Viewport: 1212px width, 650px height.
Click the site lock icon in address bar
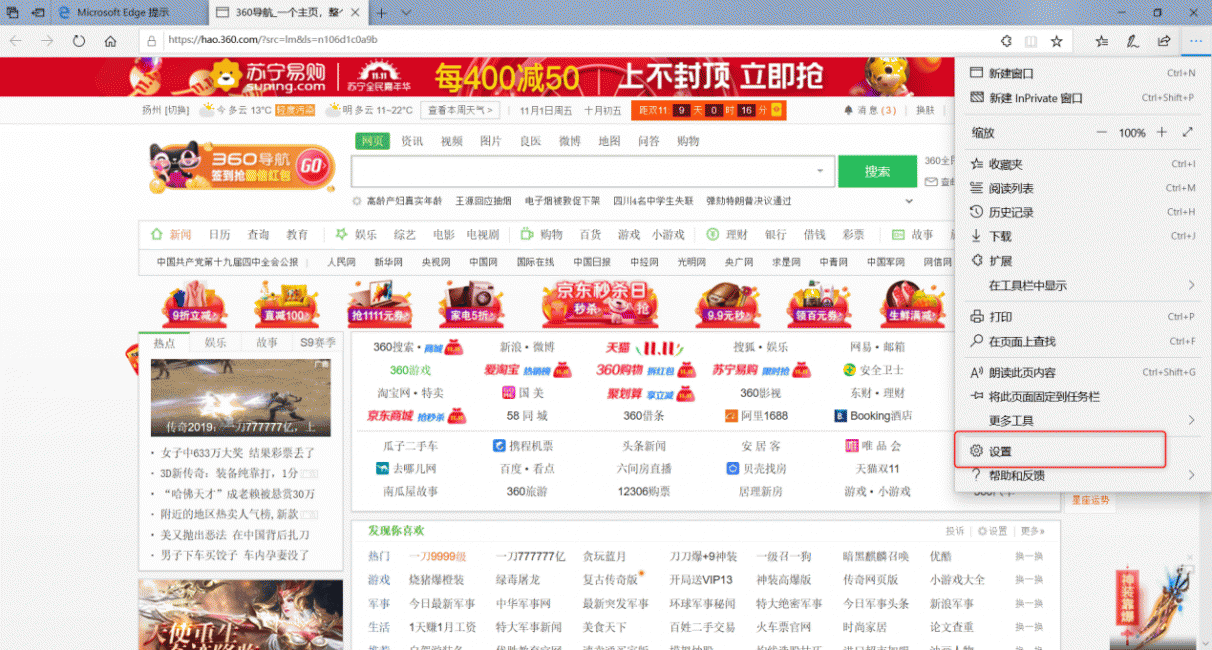pyautogui.click(x=151, y=41)
